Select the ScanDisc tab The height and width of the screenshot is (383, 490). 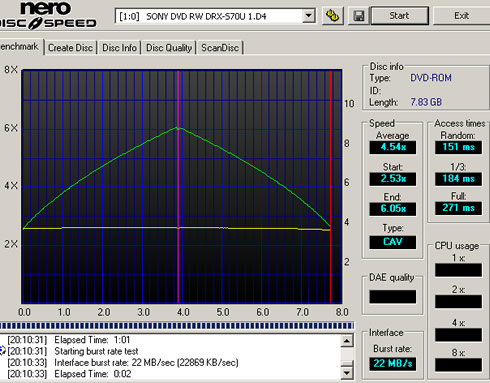(220, 48)
